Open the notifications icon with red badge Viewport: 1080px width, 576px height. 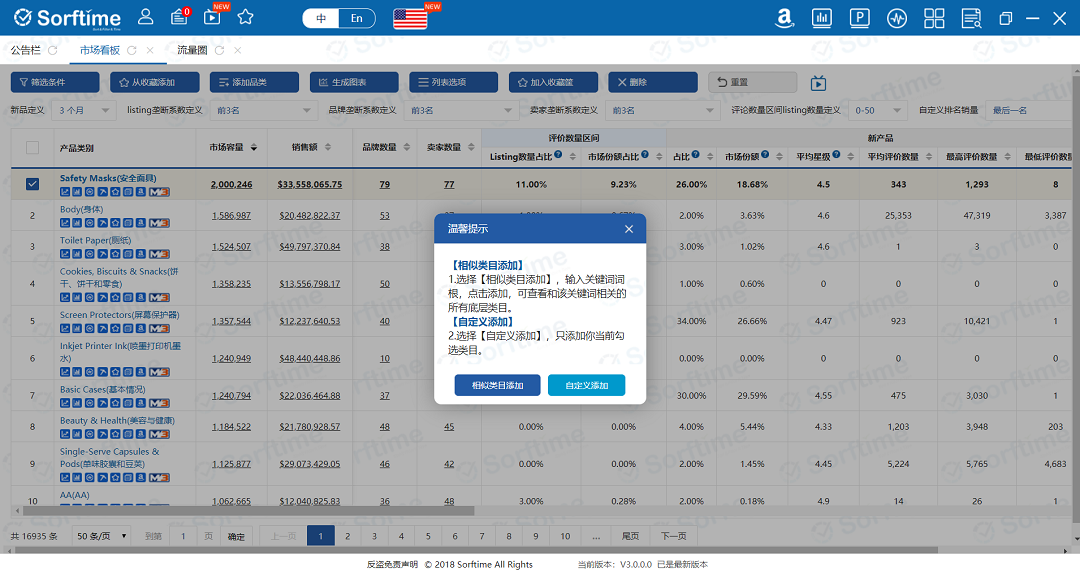tap(180, 17)
